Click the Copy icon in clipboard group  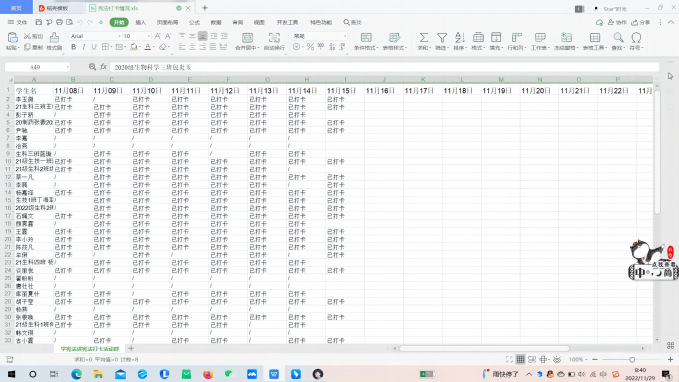click(x=27, y=47)
